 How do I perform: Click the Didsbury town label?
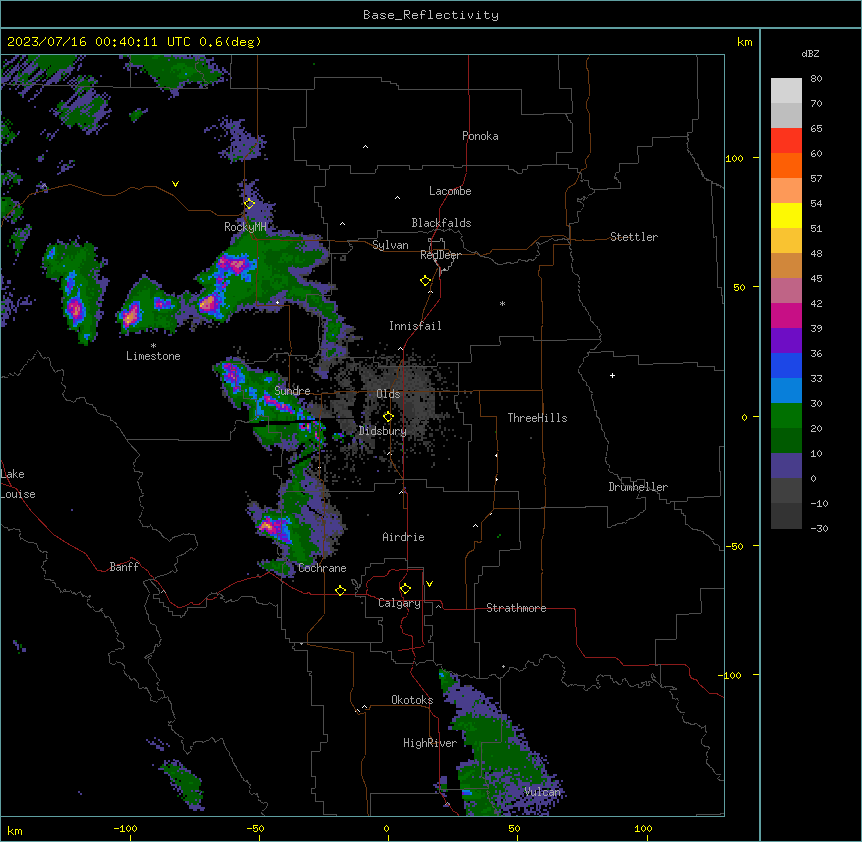383,431
